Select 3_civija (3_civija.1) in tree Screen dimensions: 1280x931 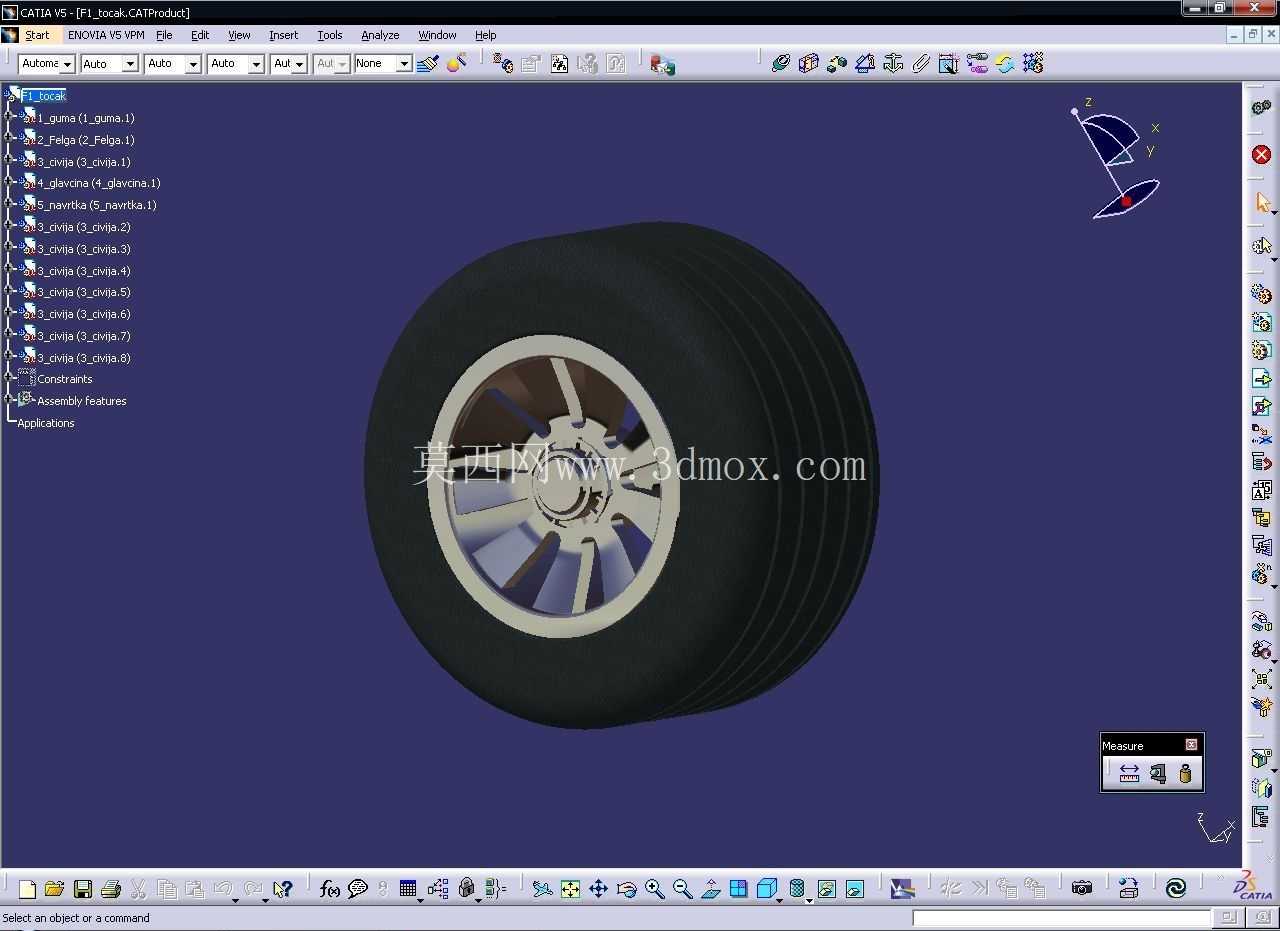point(84,162)
